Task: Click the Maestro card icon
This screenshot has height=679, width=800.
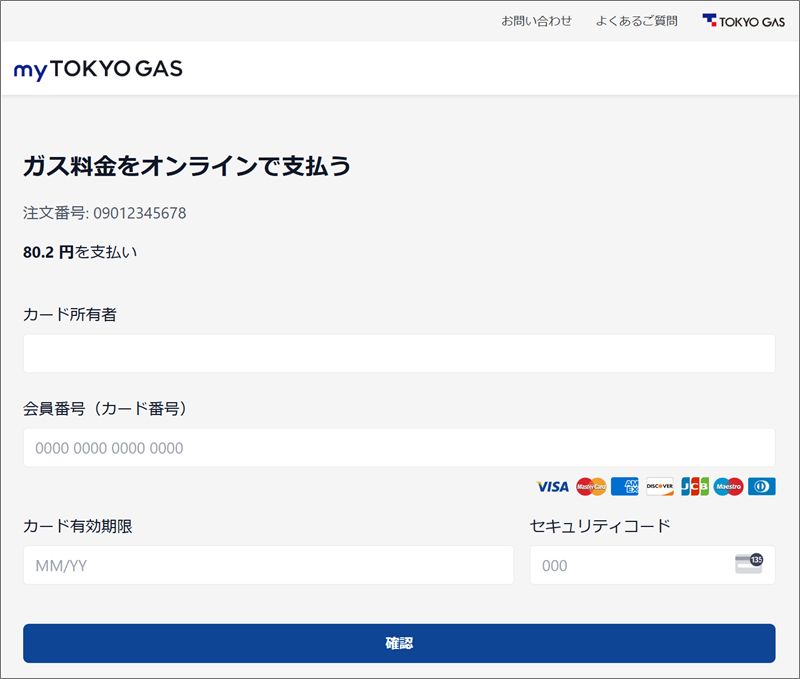Action: (x=728, y=487)
